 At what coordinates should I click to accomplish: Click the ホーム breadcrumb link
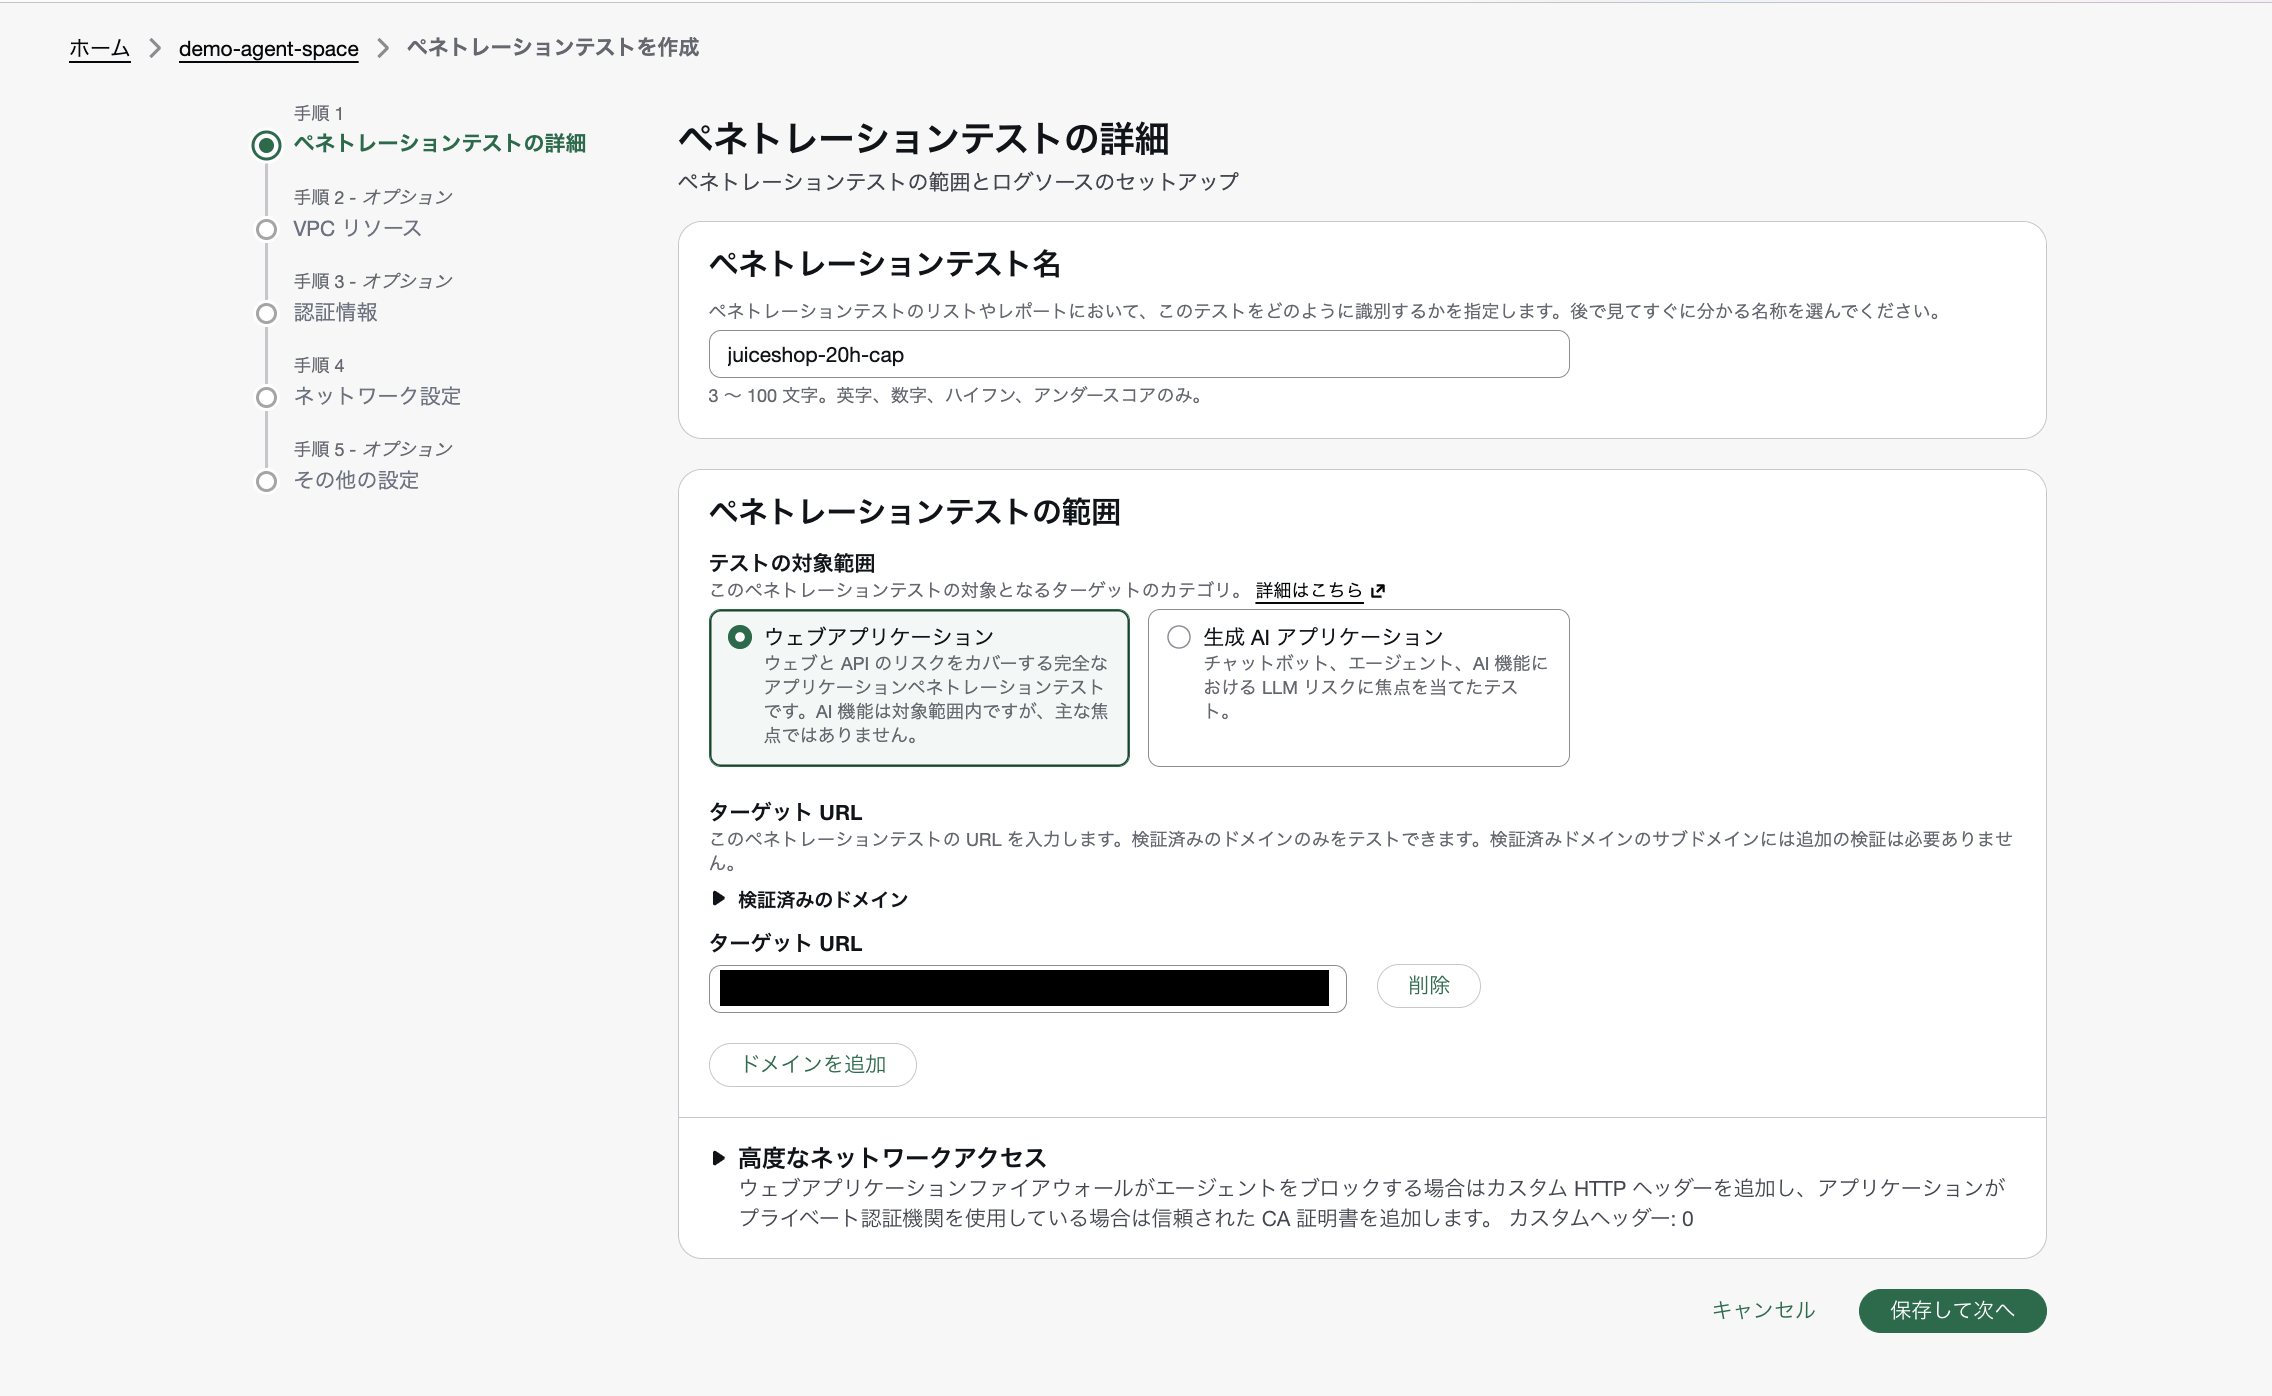coord(99,48)
